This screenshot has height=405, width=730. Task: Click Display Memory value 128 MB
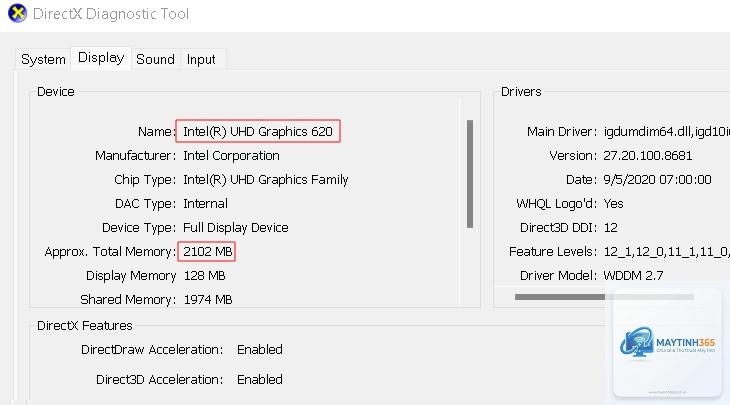pos(204,276)
